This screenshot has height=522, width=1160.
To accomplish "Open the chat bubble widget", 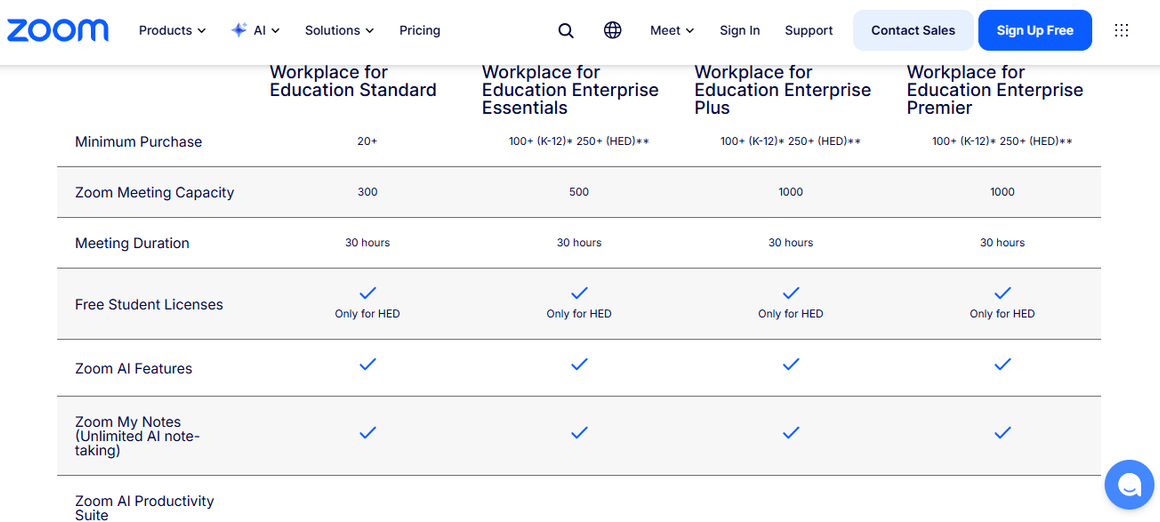I will 1130,484.
